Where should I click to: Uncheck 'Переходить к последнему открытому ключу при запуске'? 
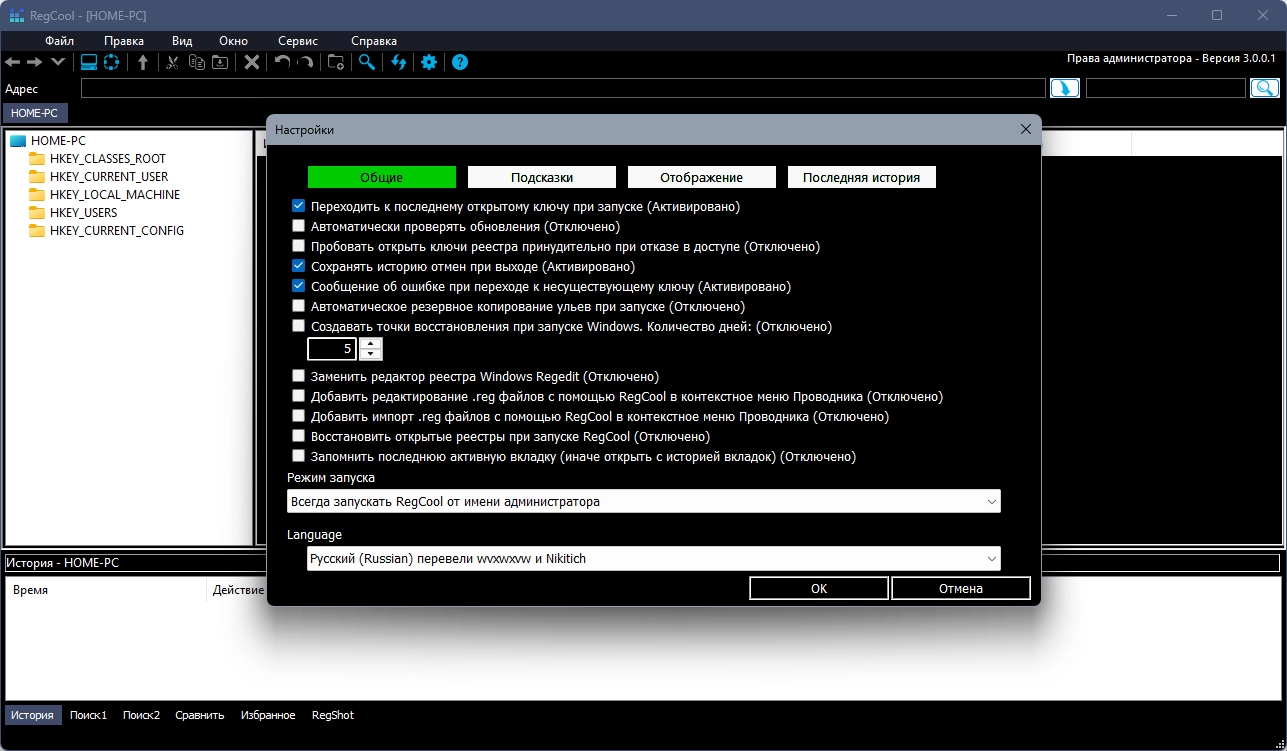point(298,207)
